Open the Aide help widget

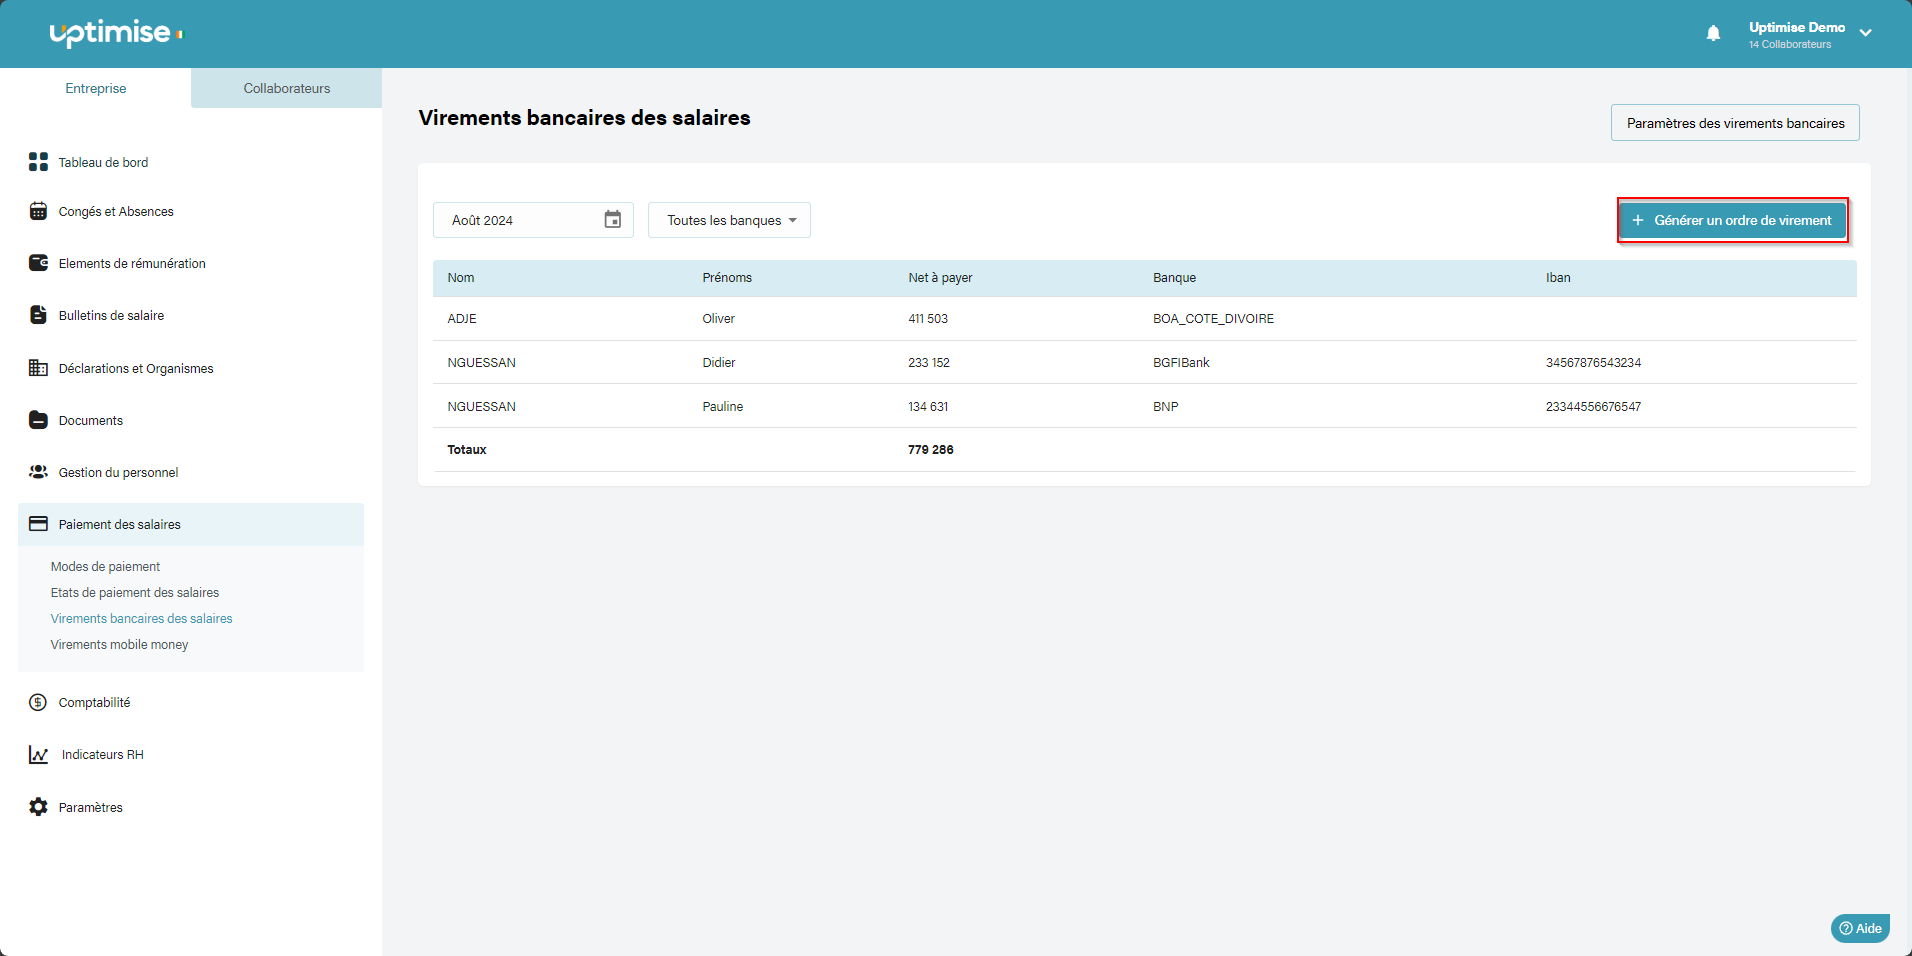[1859, 928]
